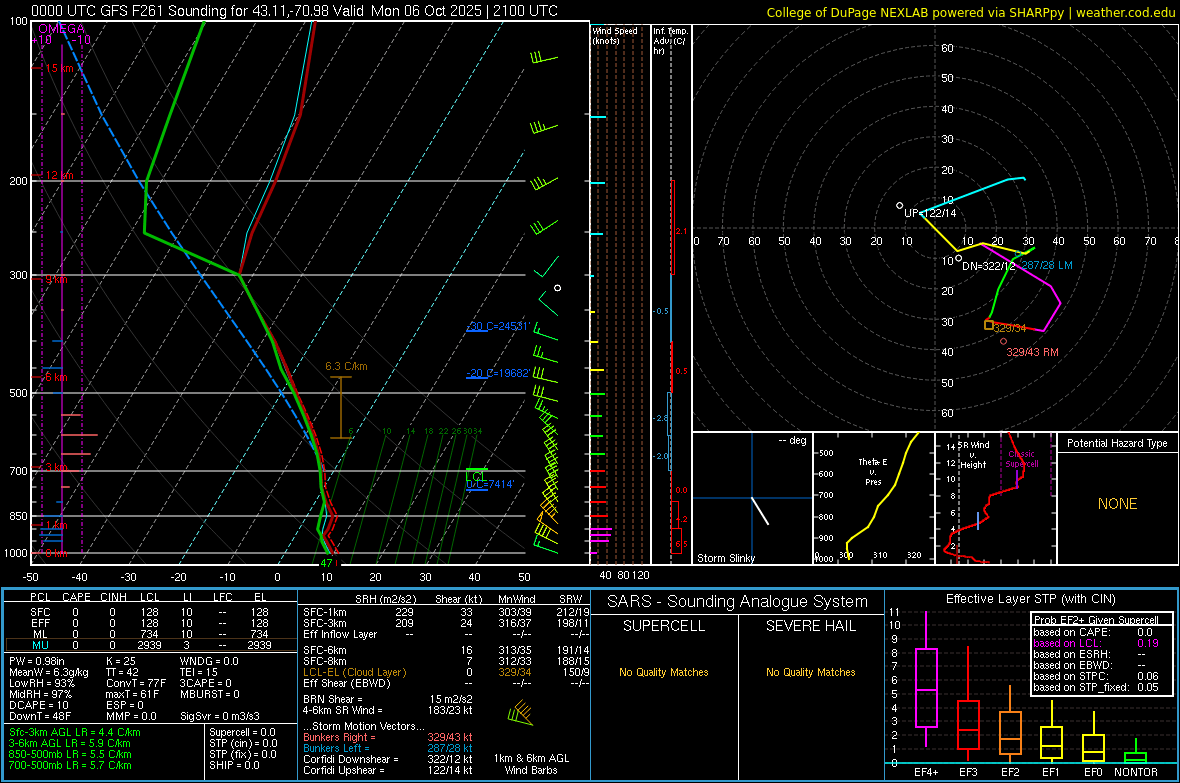Click the 'Theta-E v. Pres' label
The image size is (1180, 783).
click(873, 472)
